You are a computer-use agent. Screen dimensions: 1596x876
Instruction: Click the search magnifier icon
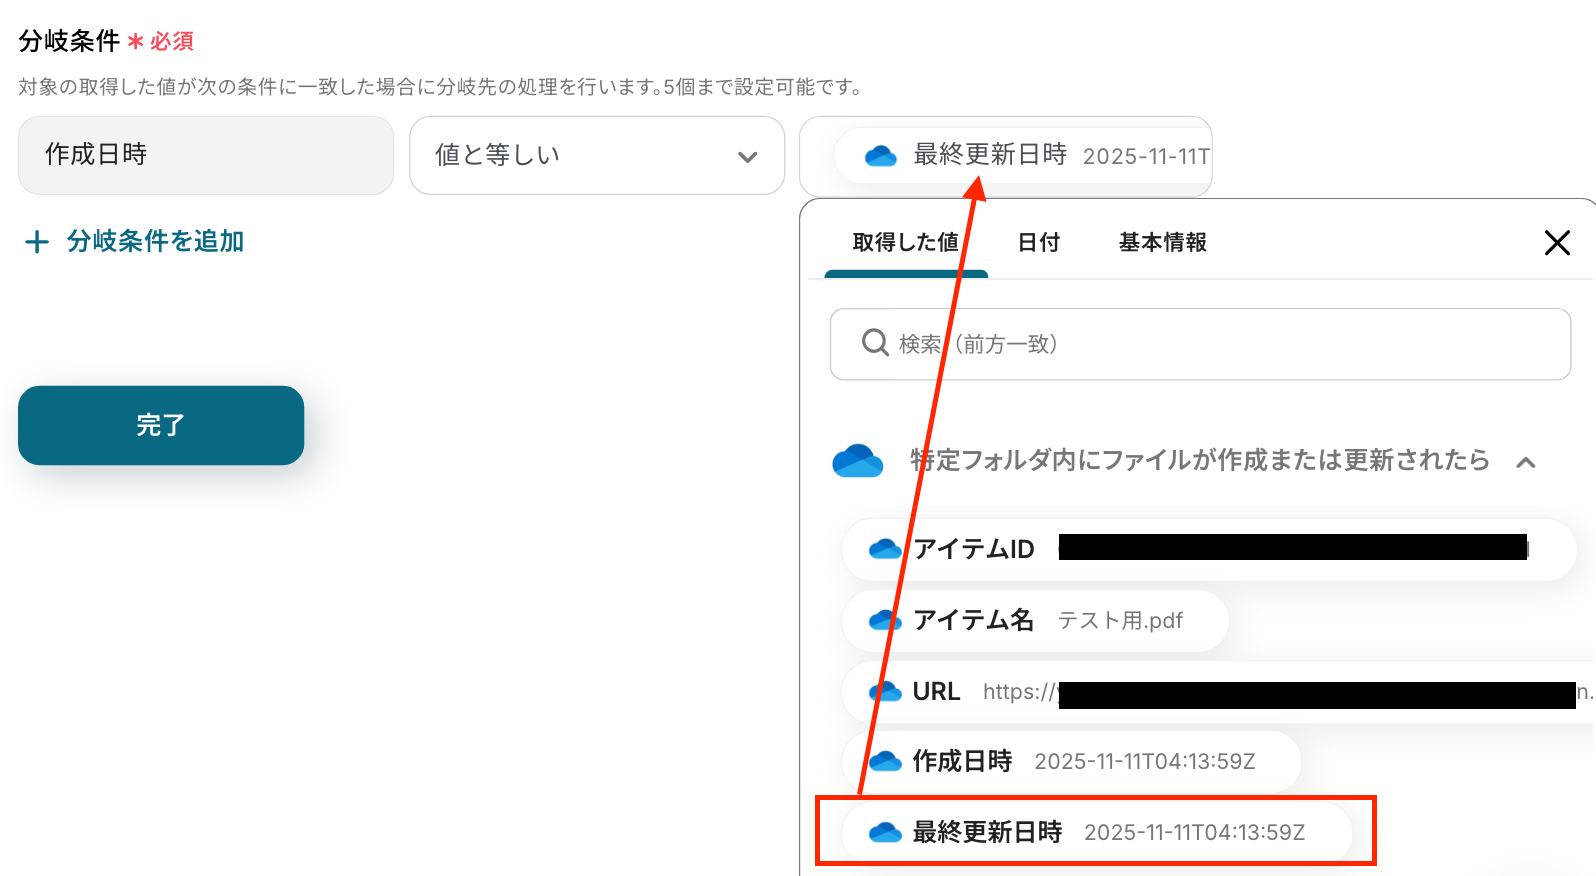pyautogui.click(x=875, y=343)
